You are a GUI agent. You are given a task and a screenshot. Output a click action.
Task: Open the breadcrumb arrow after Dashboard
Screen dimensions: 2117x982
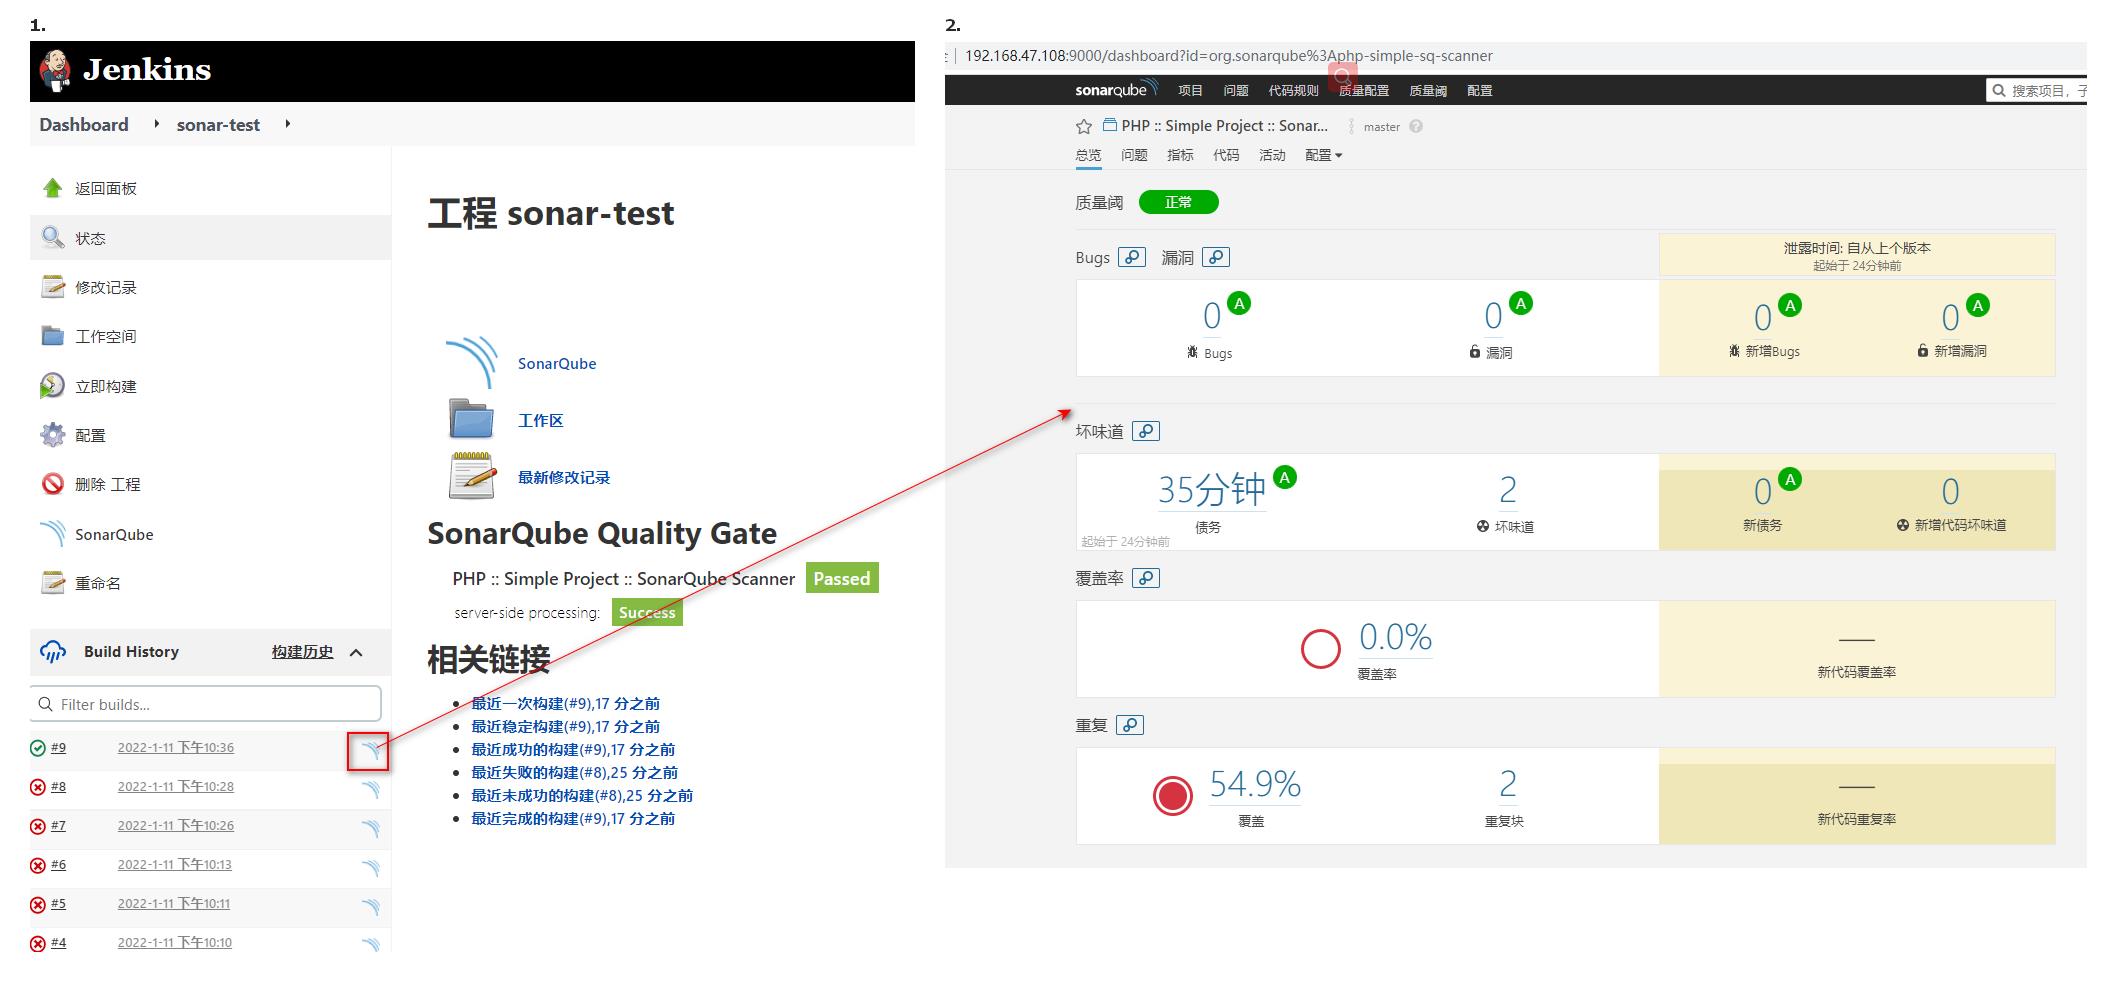157,124
